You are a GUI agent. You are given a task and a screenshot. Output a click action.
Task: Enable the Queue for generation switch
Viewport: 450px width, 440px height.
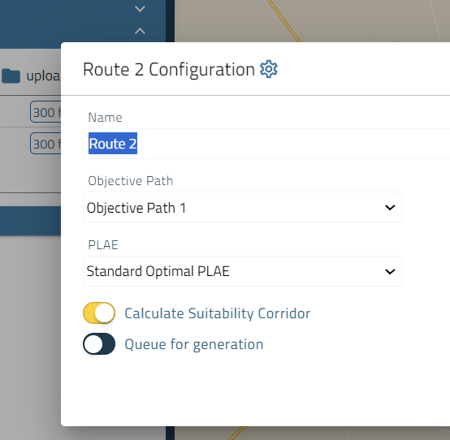99,344
